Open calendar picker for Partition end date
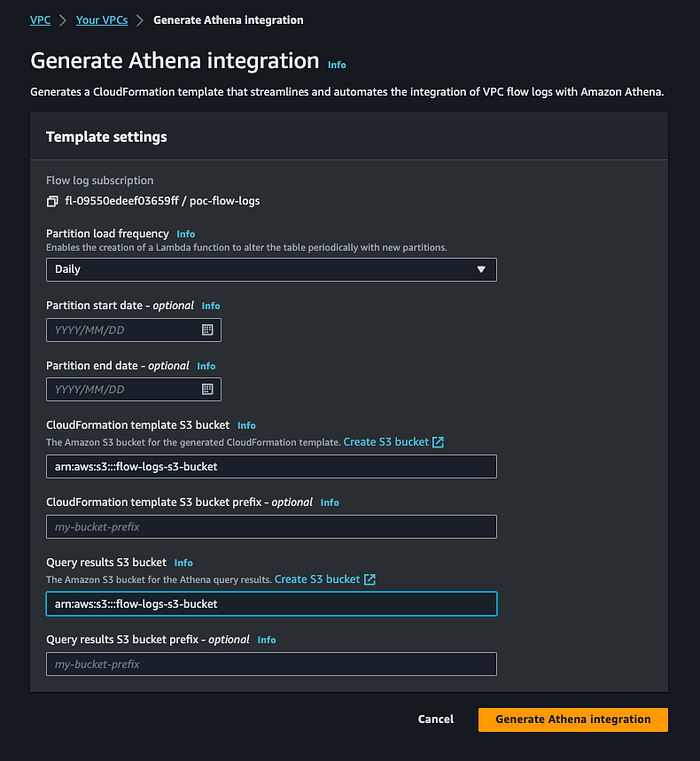Viewport: 700px width, 761px height. tap(207, 389)
